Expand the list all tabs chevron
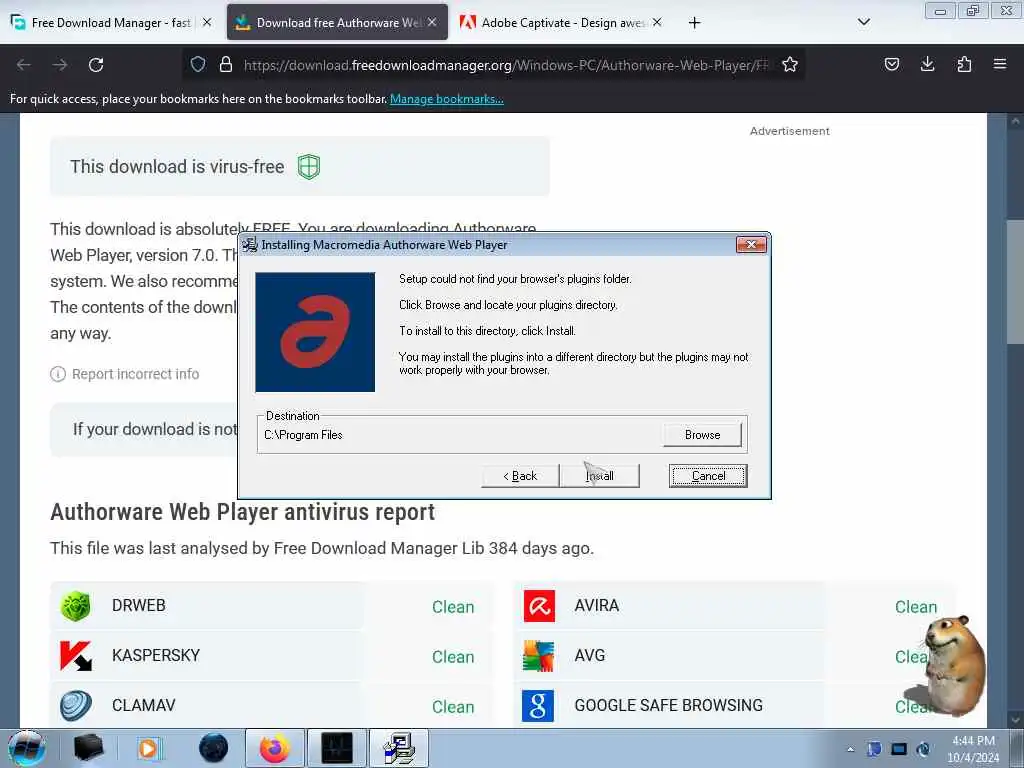Viewport: 1024px width, 768px height. (x=863, y=22)
